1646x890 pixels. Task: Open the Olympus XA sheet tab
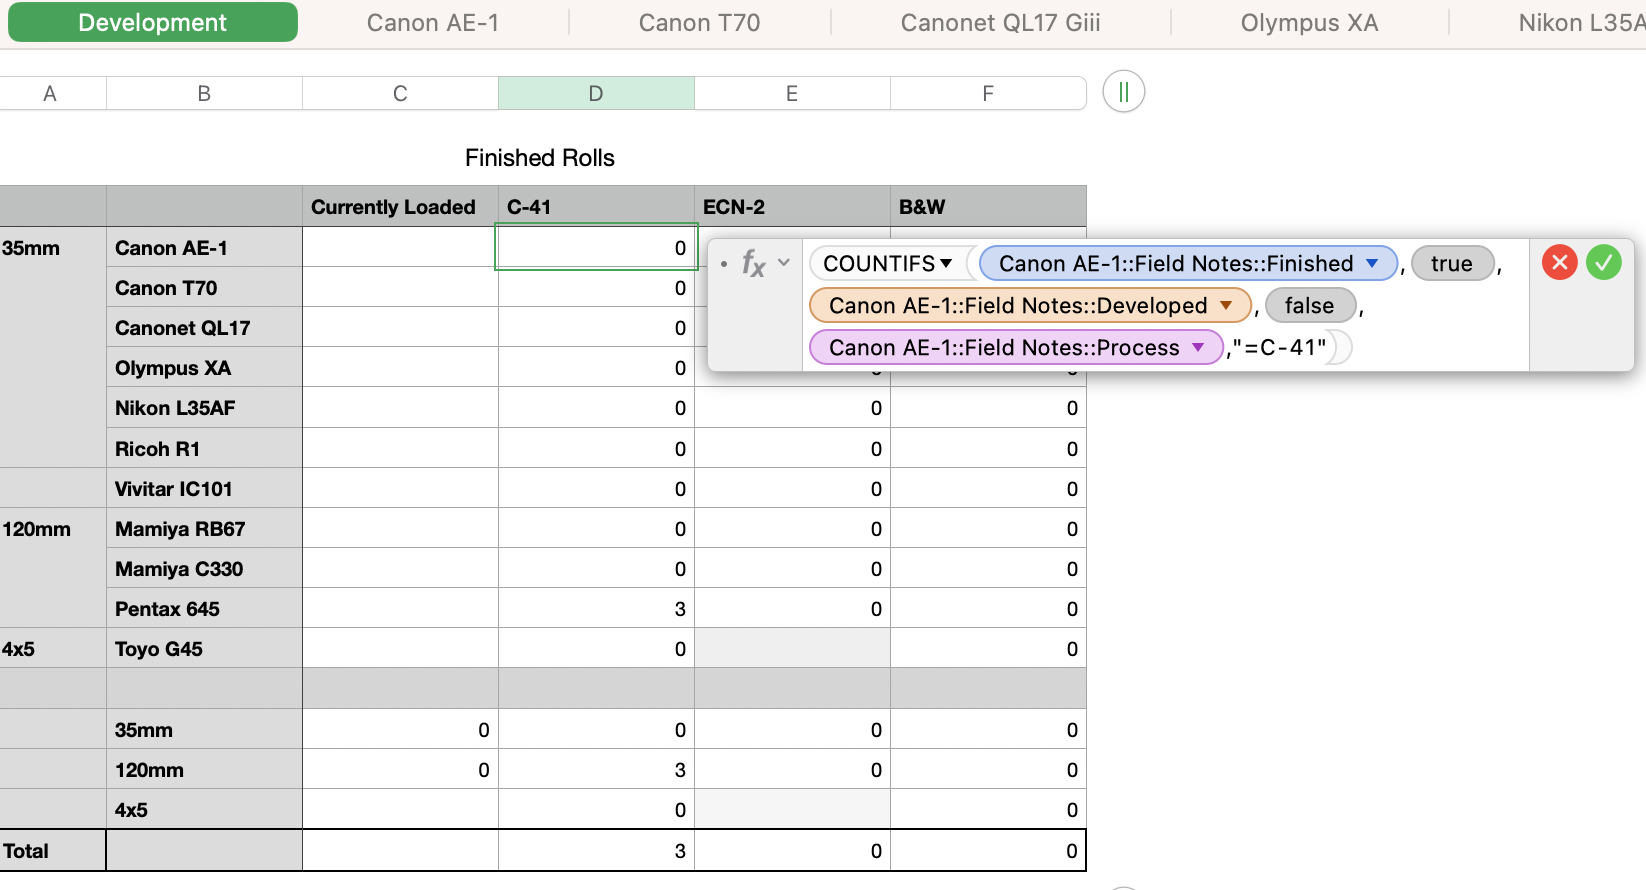pos(1310,23)
